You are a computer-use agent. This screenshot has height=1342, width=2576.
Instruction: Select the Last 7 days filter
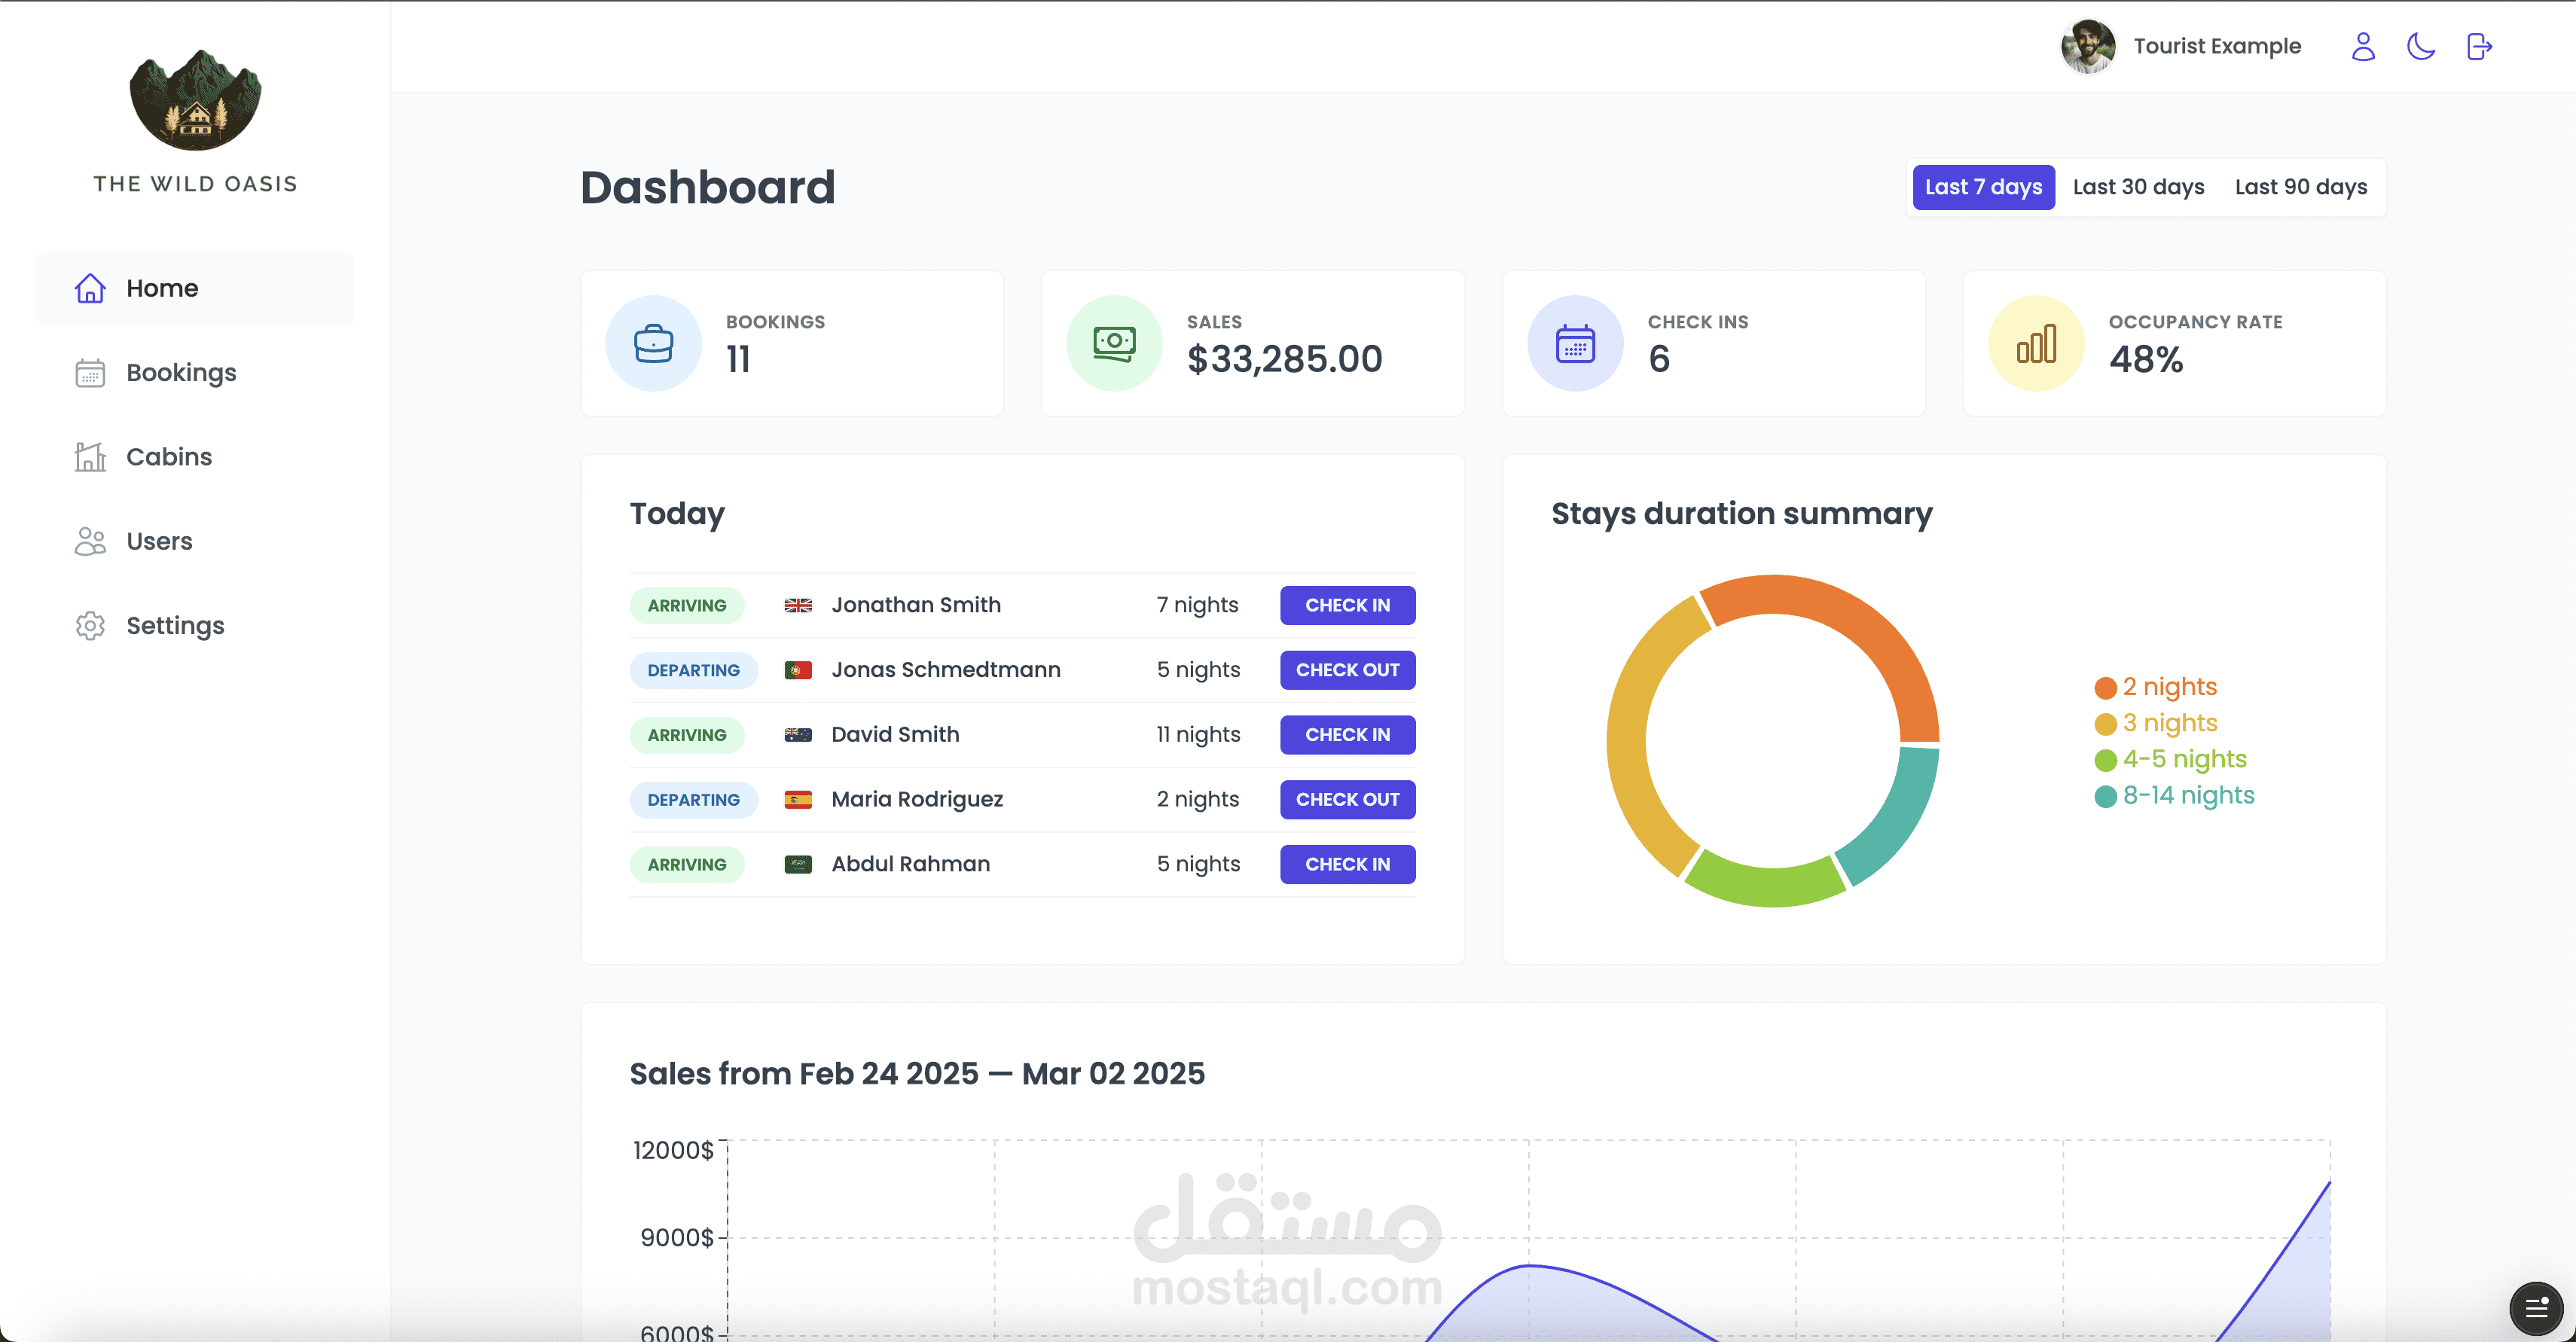coord(1983,187)
